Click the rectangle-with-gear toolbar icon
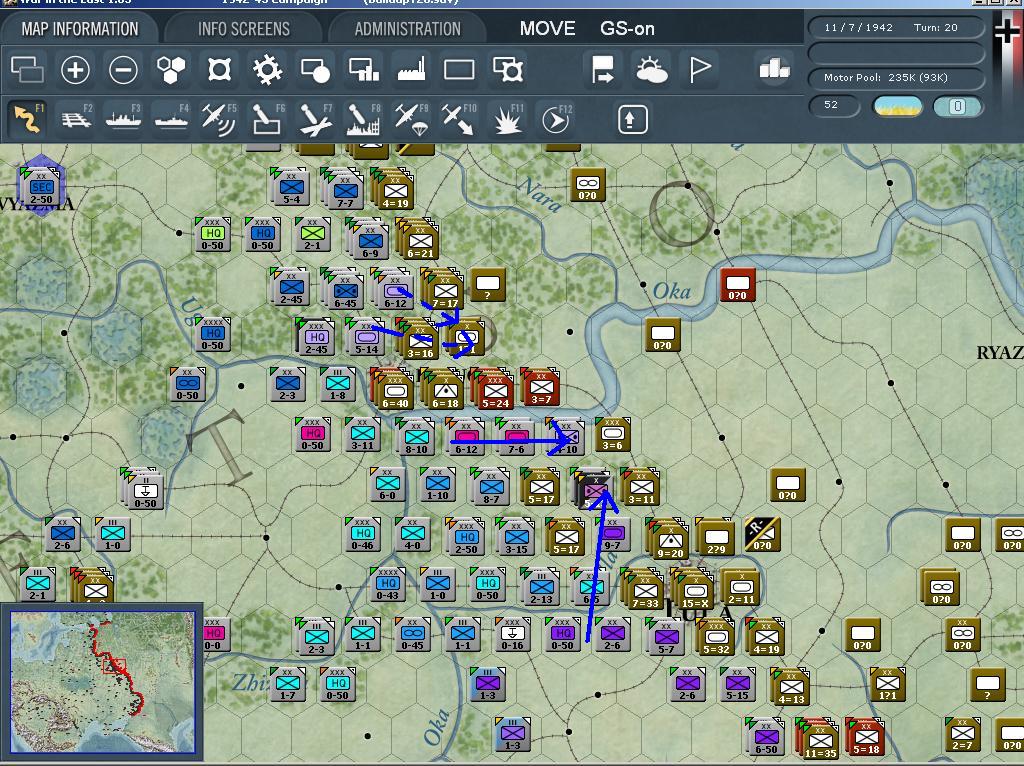The height and width of the screenshot is (766, 1024). click(508, 69)
